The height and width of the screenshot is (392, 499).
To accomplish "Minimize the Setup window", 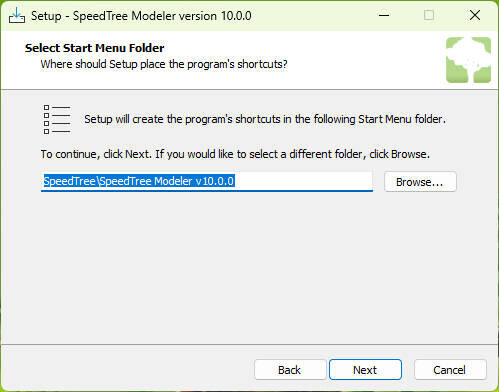I will click(x=384, y=15).
